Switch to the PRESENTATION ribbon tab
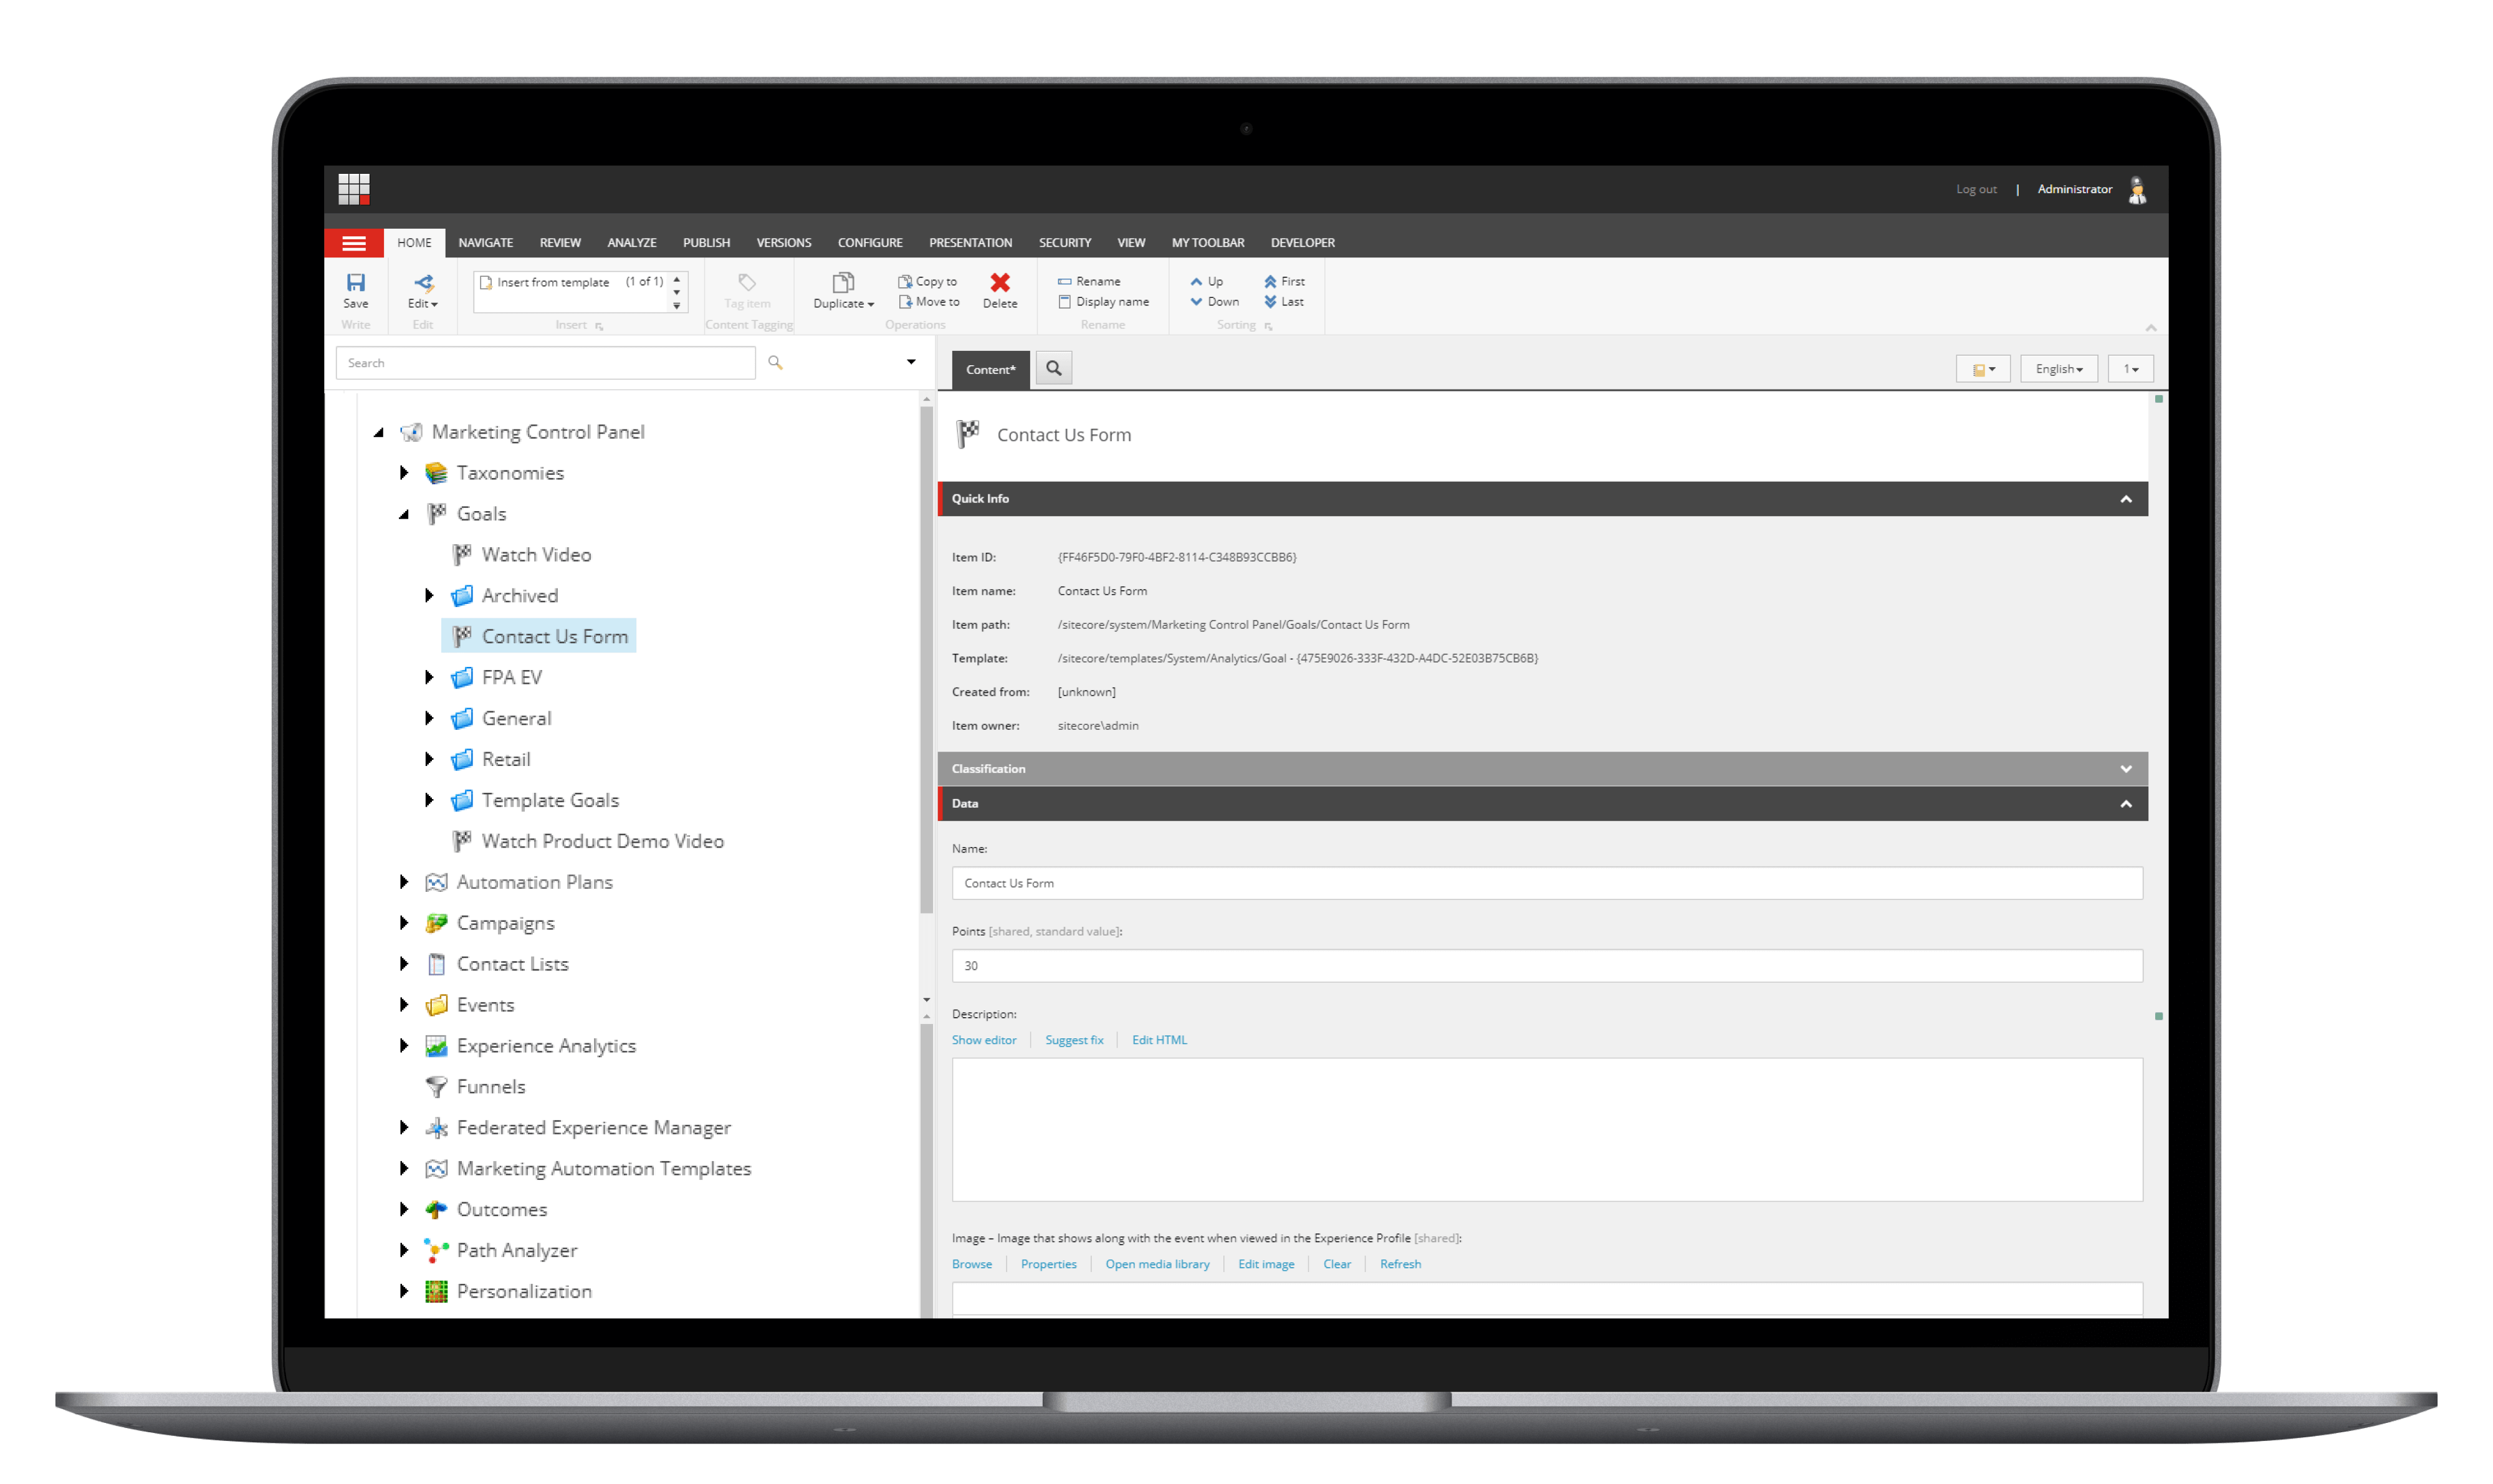Viewport: 2493px width, 1484px height. [x=970, y=243]
